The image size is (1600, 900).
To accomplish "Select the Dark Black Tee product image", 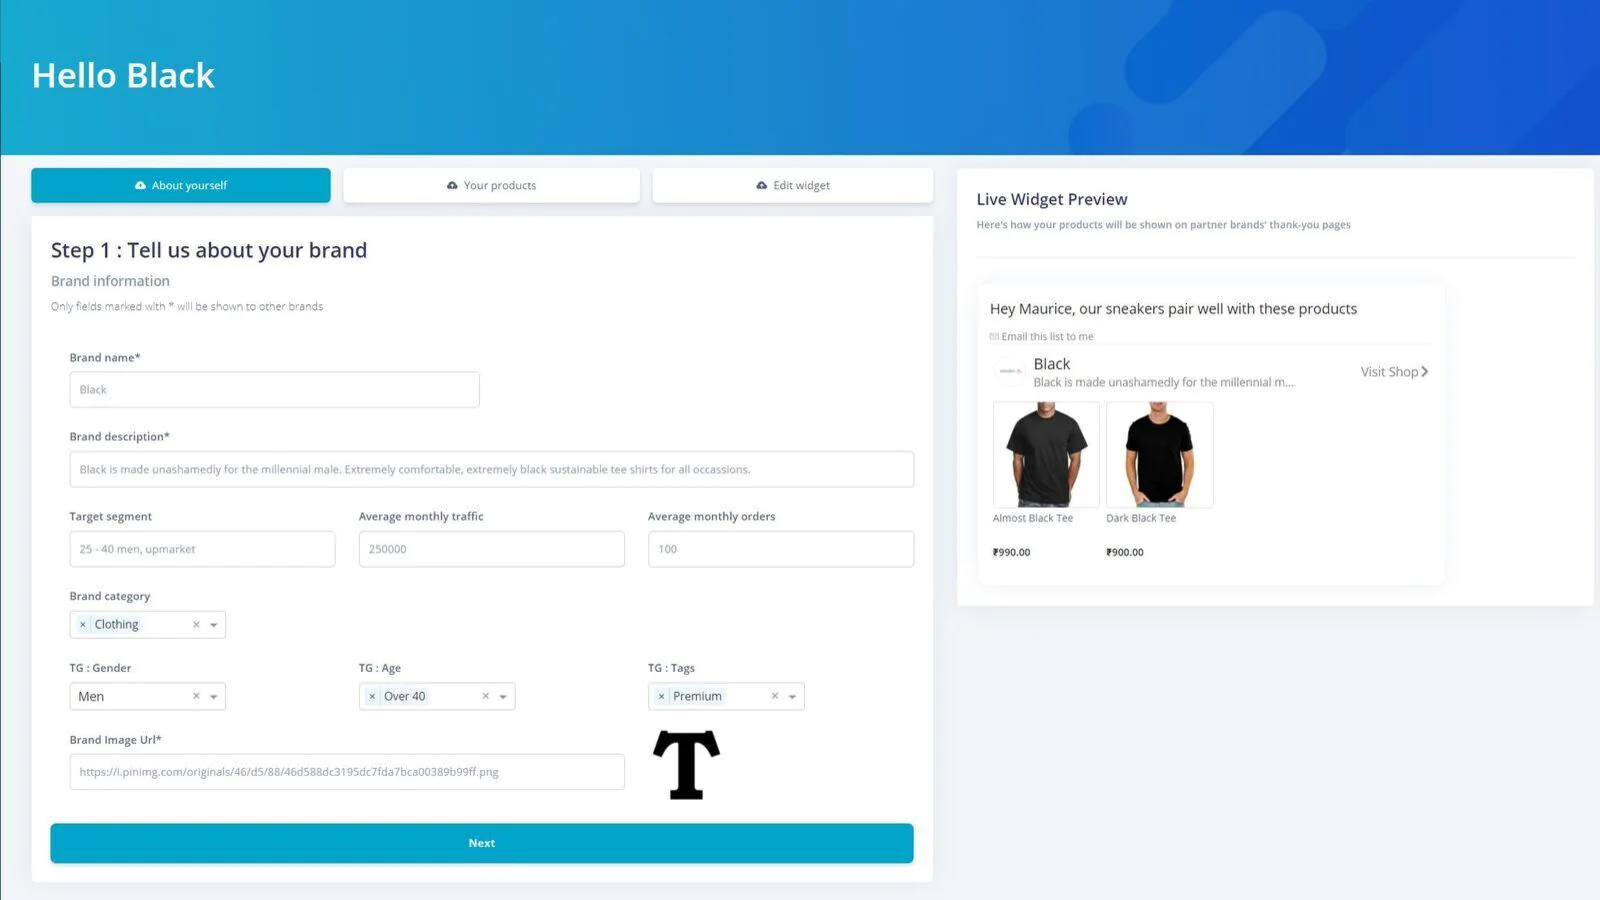I will (x=1160, y=455).
